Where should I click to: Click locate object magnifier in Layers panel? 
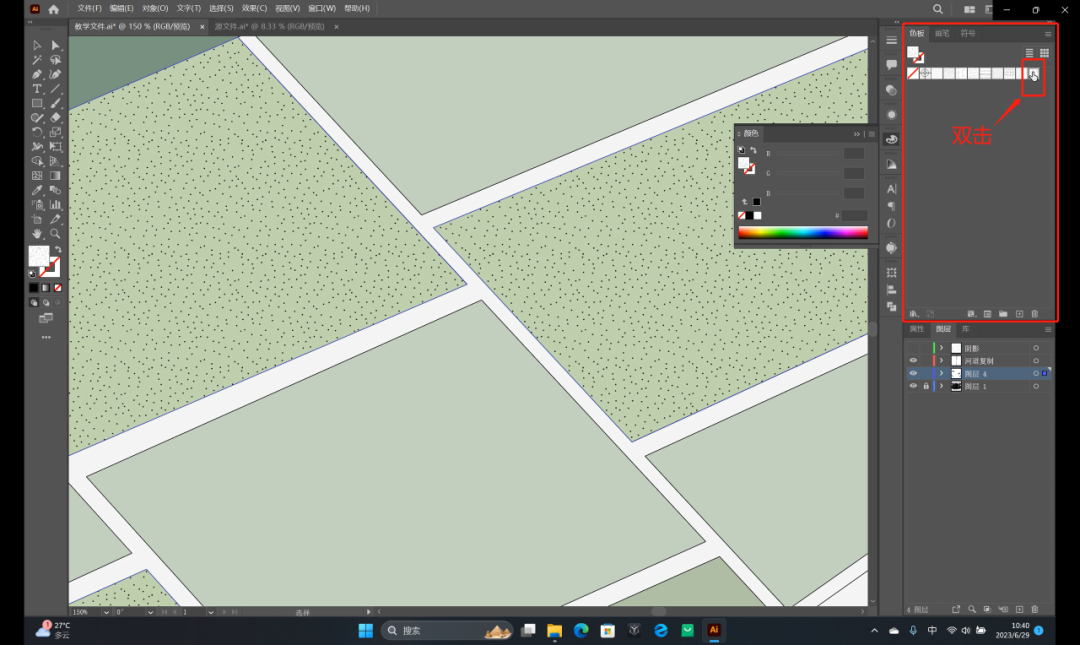(972, 610)
